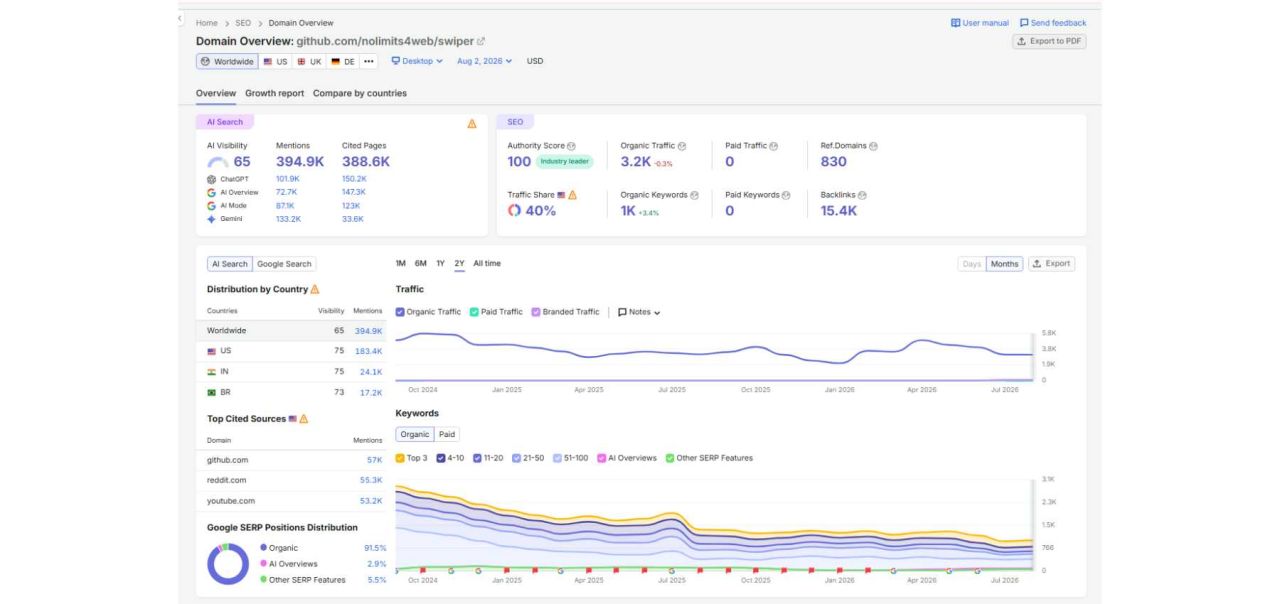Click the Brazil flag in country list
The width and height of the screenshot is (1280, 604).
[x=212, y=393]
